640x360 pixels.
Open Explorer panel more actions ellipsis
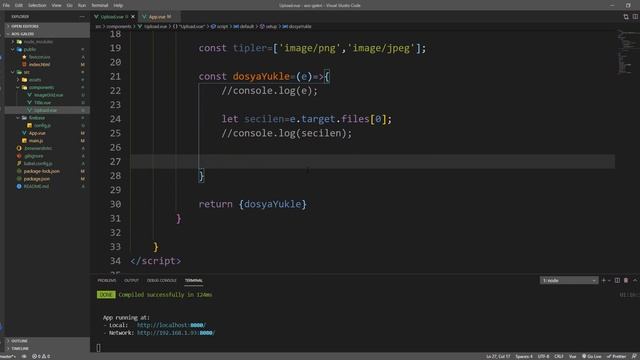pos(82,17)
